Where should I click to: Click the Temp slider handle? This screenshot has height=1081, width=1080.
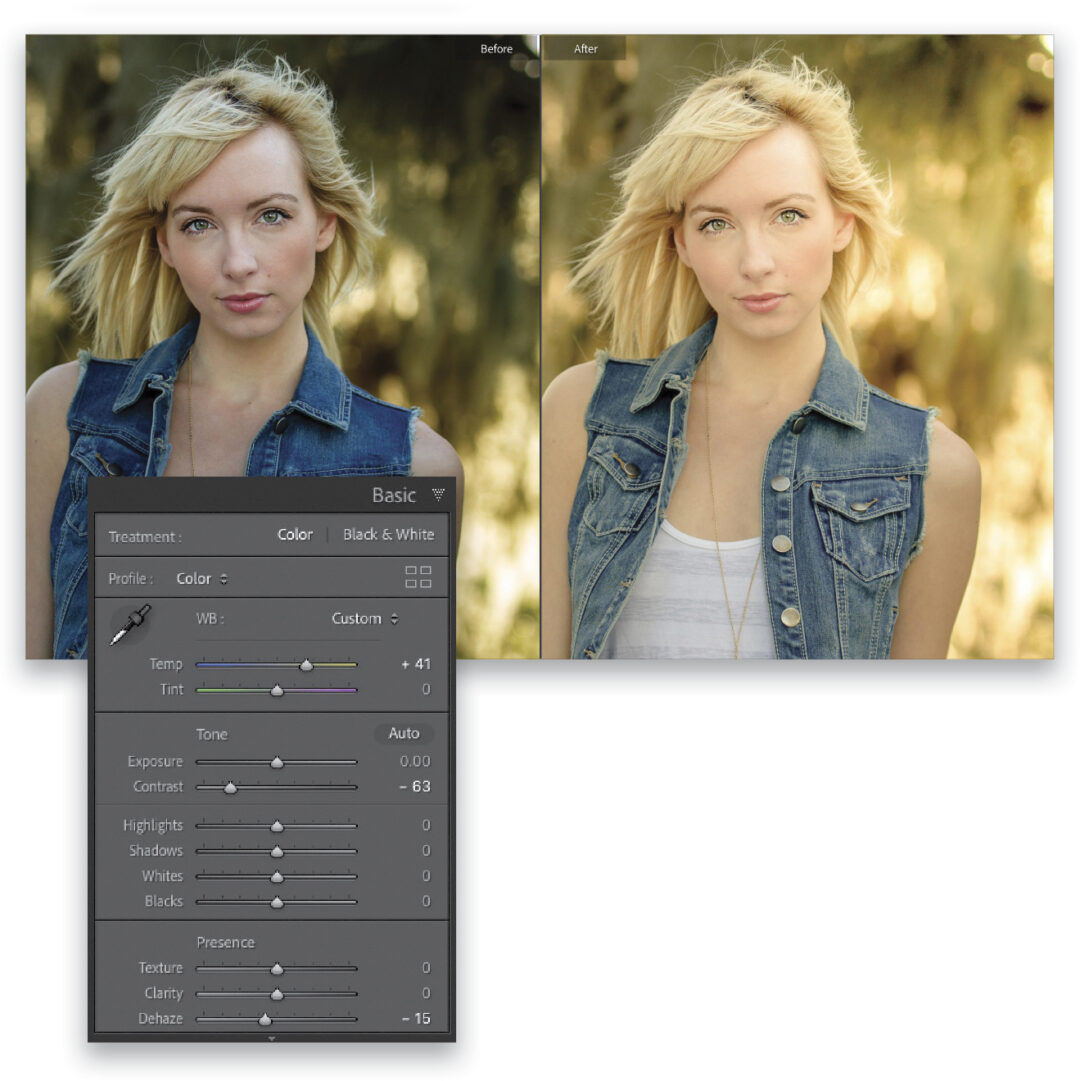pyautogui.click(x=306, y=663)
